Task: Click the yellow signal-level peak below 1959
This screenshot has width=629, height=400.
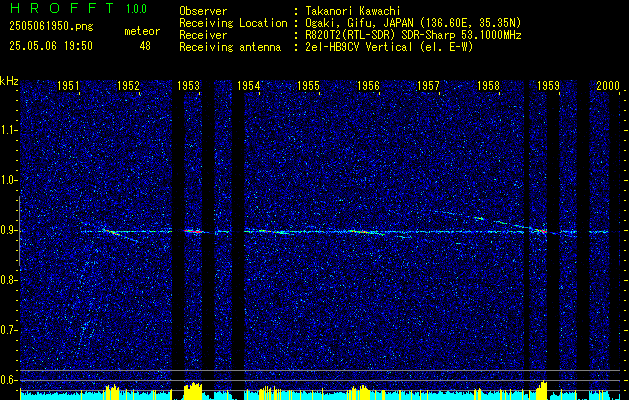Action: [x=542, y=390]
